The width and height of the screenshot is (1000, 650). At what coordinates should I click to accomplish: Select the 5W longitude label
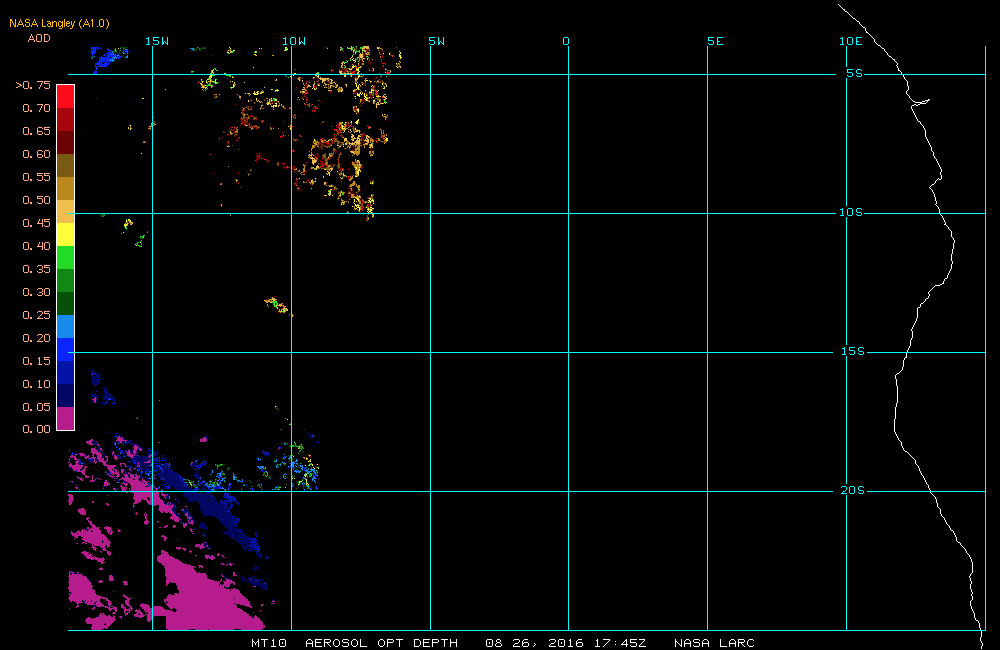point(435,41)
